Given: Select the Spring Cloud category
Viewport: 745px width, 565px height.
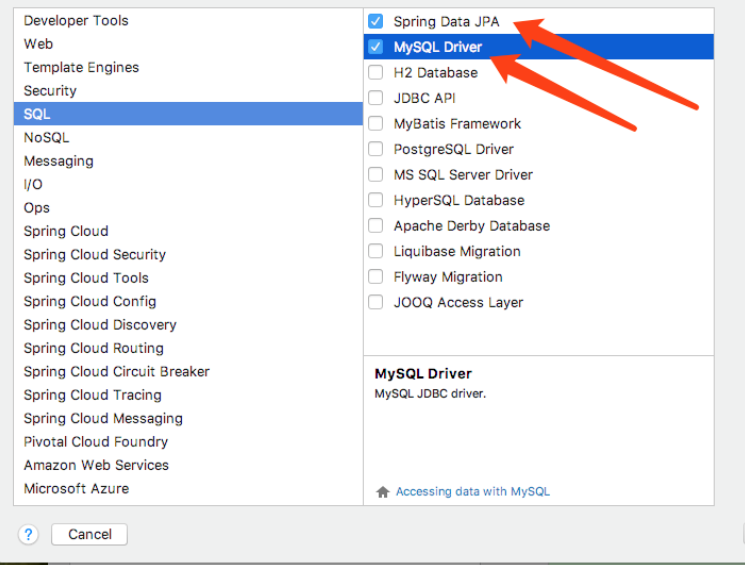Looking at the screenshot, I should (x=188, y=231).
